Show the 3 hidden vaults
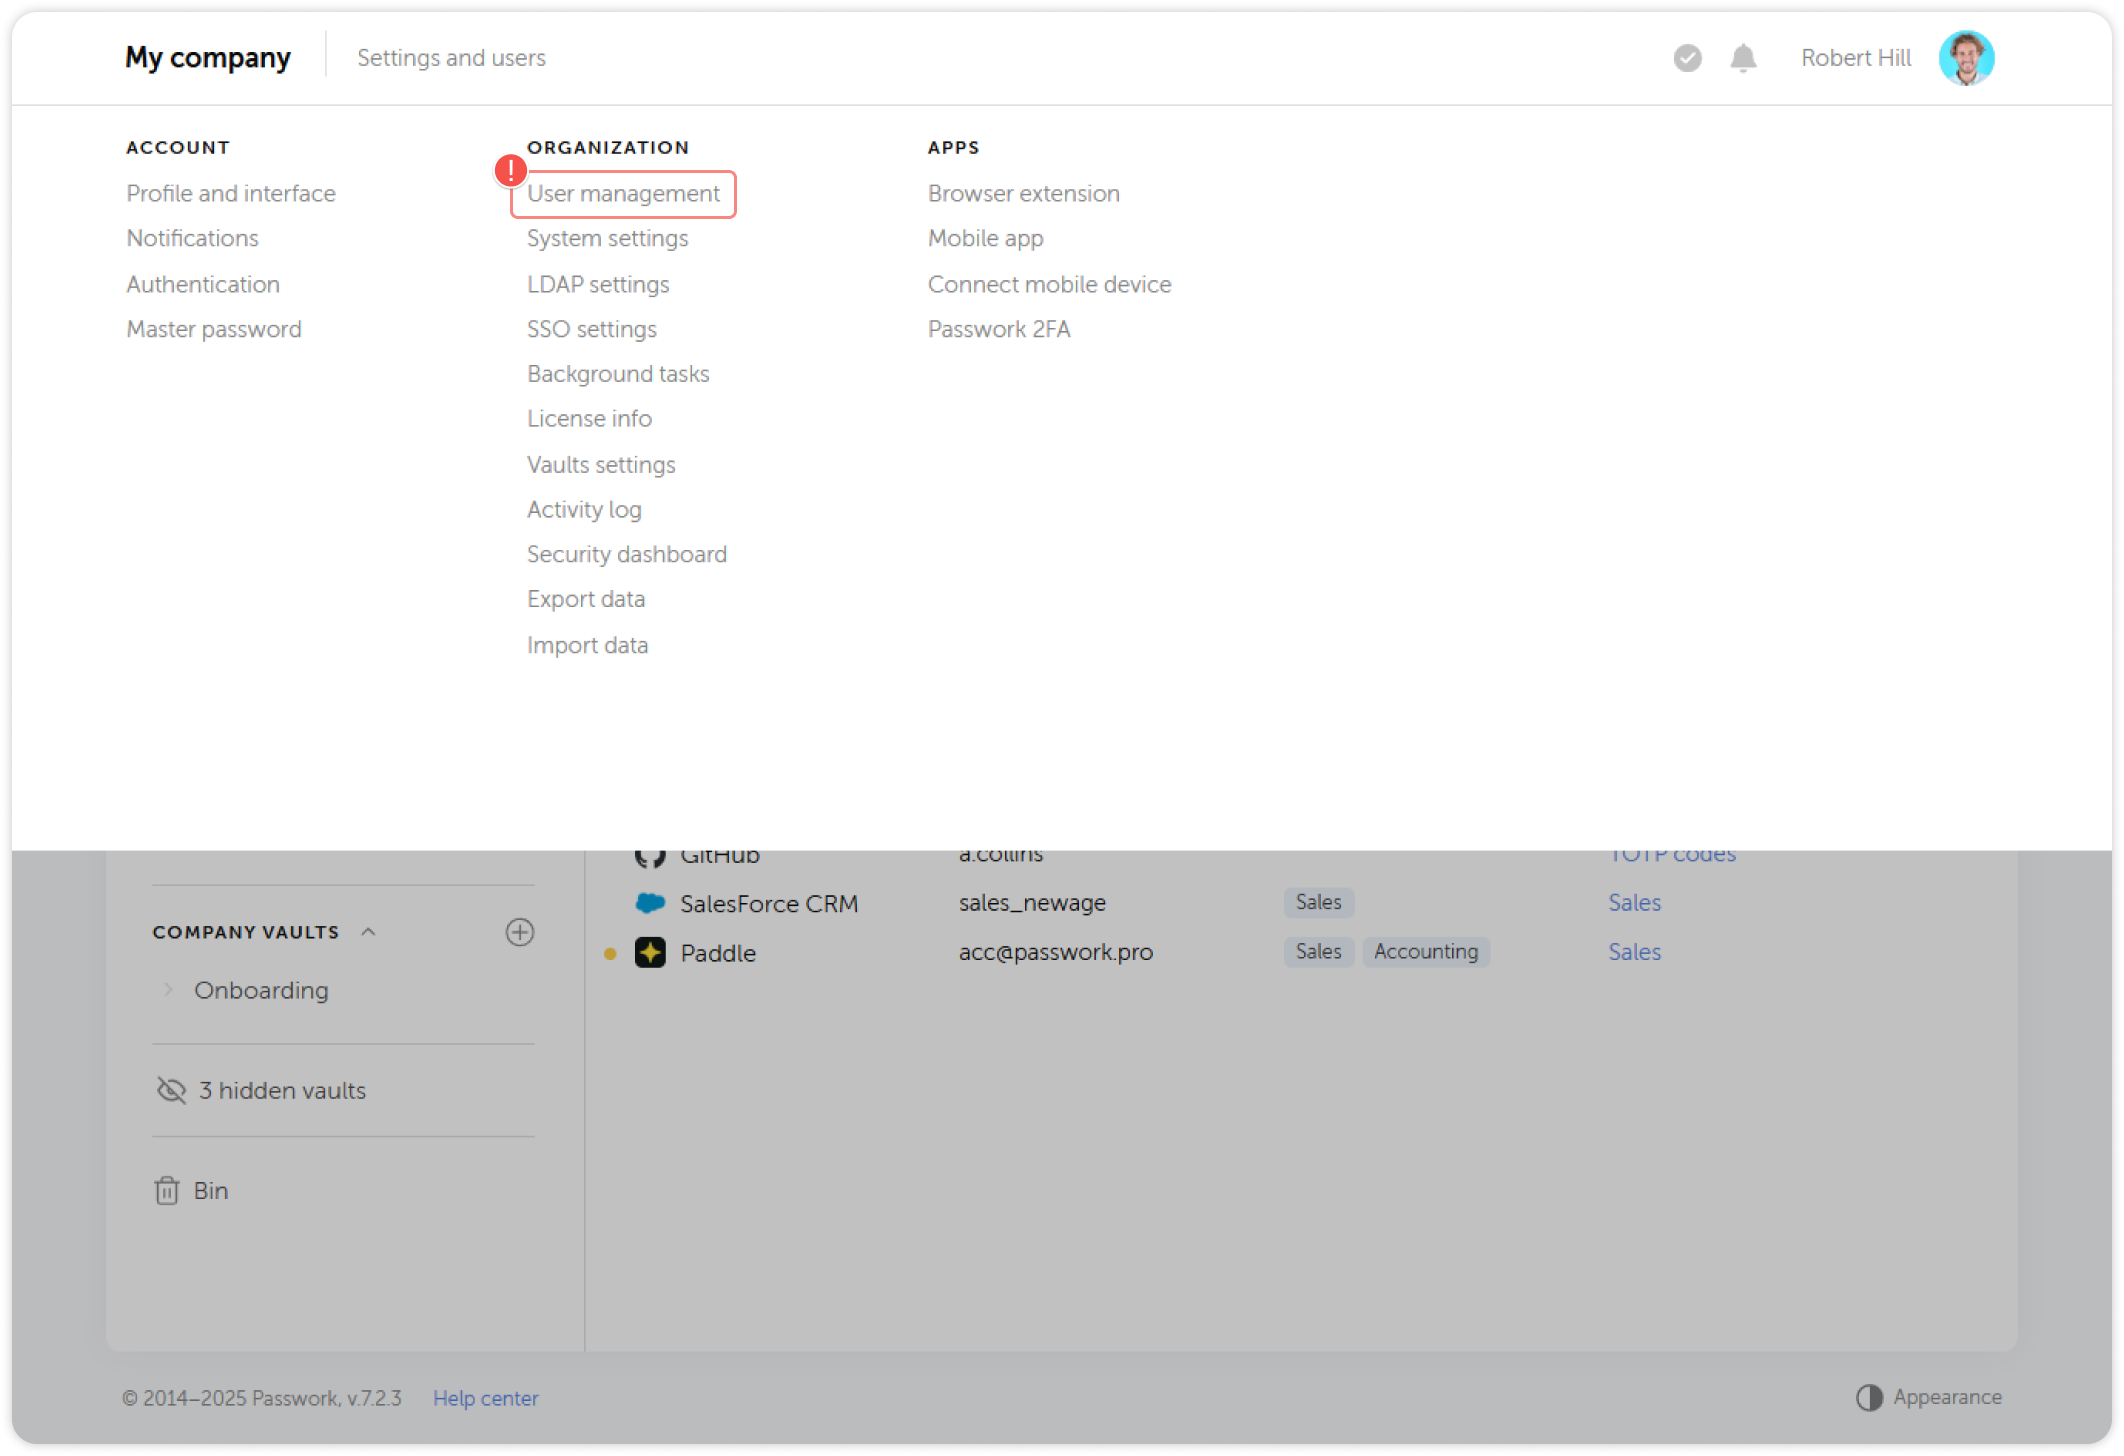2124x1456 pixels. 281,1090
